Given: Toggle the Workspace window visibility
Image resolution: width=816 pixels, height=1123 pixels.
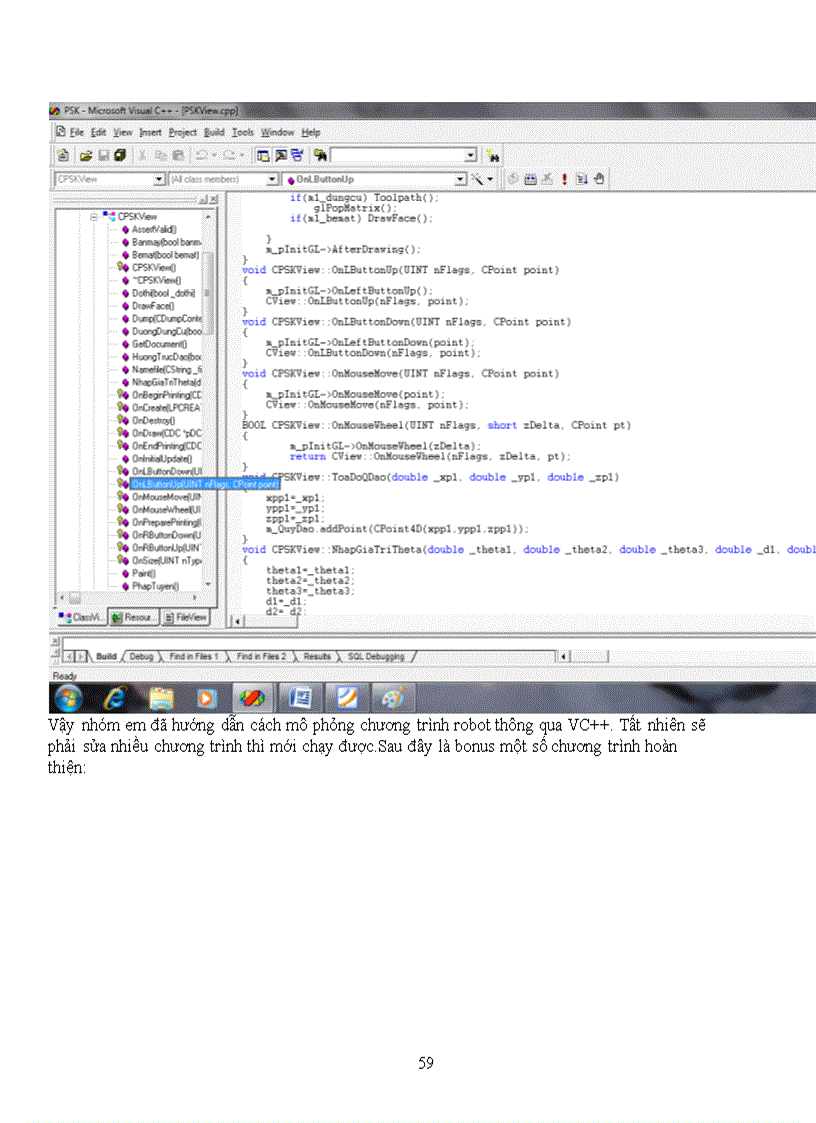Looking at the screenshot, I should click(261, 155).
